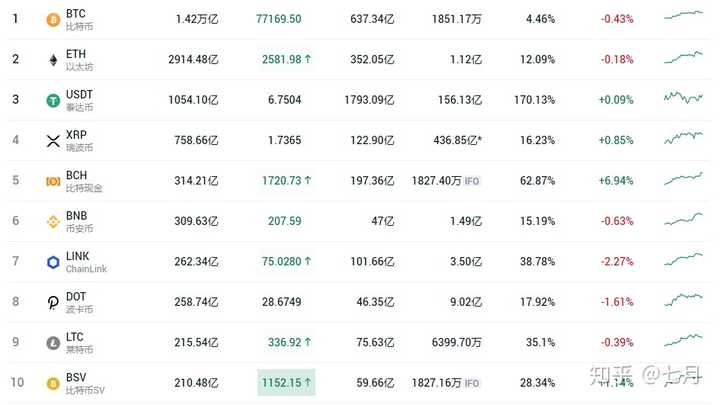Click the Ethereum ETH diamond icon
This screenshot has width=720, height=405.
point(53,60)
